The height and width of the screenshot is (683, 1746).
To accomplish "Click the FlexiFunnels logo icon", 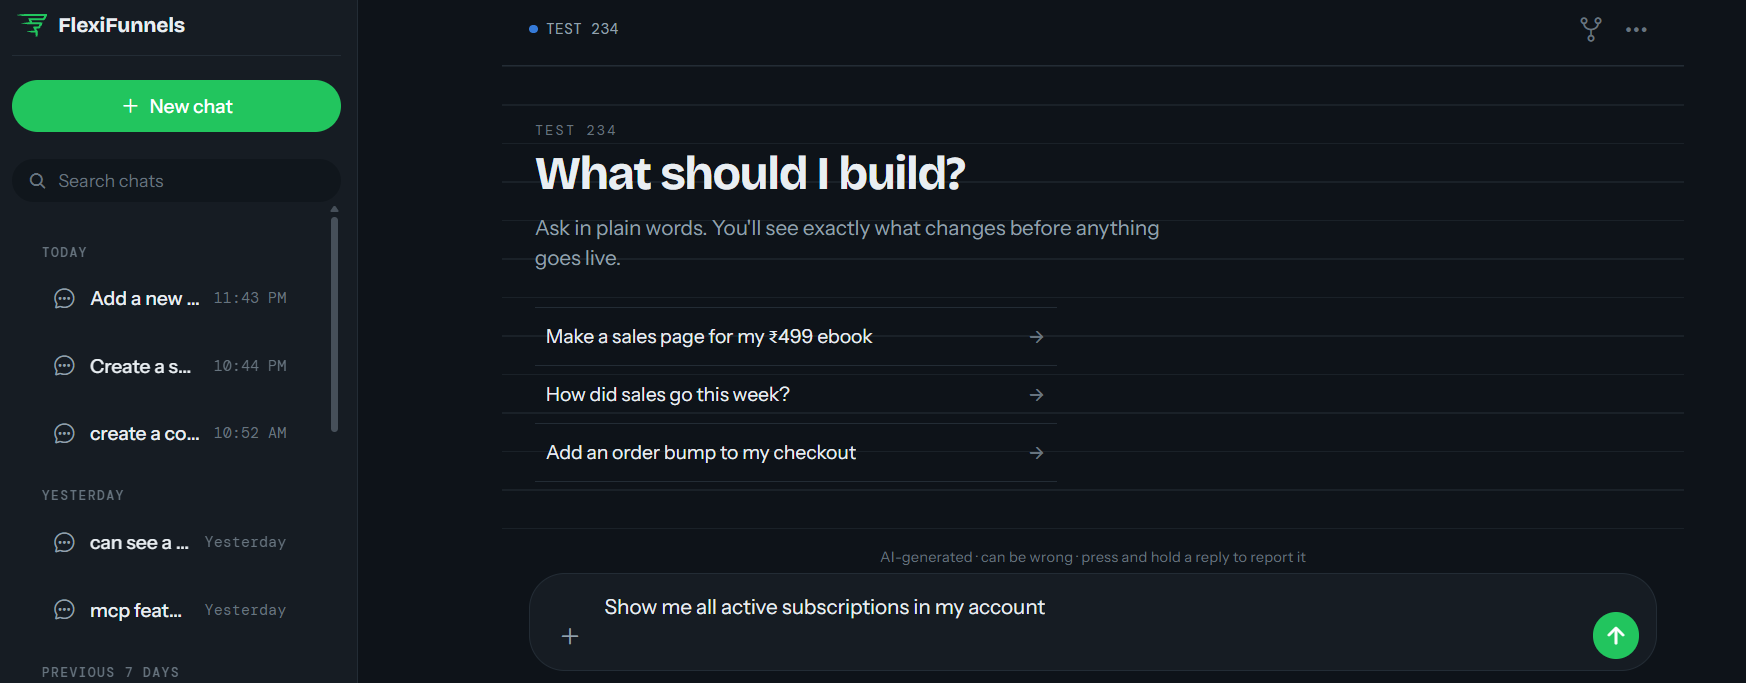I will coord(33,25).
